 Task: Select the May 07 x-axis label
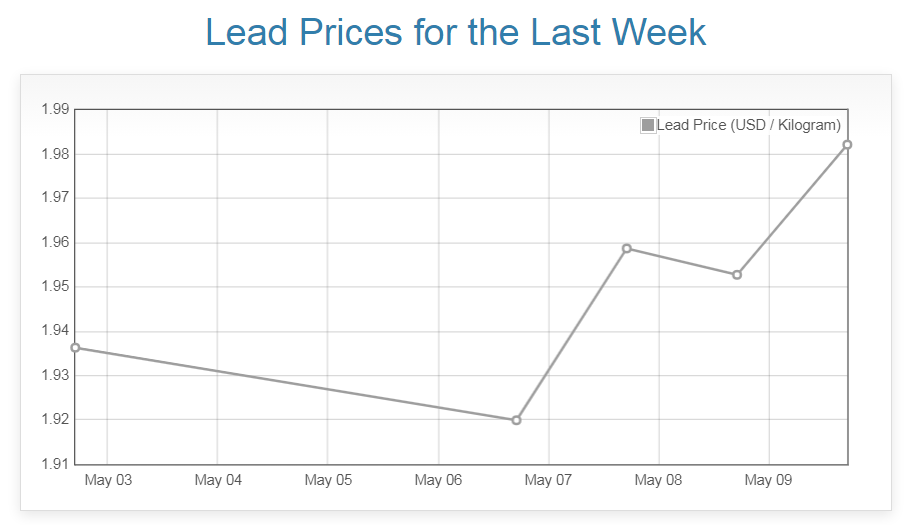coord(548,481)
